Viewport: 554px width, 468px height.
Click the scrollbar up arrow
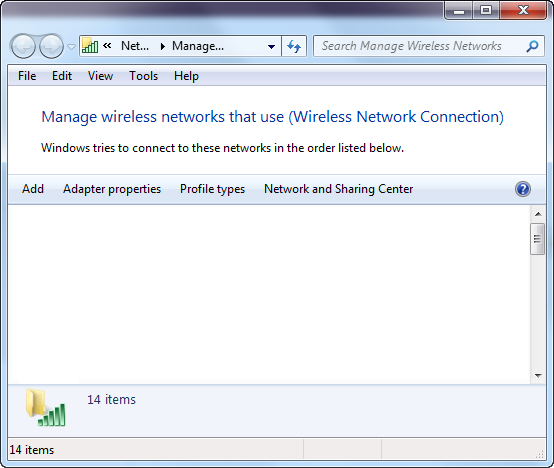click(538, 214)
